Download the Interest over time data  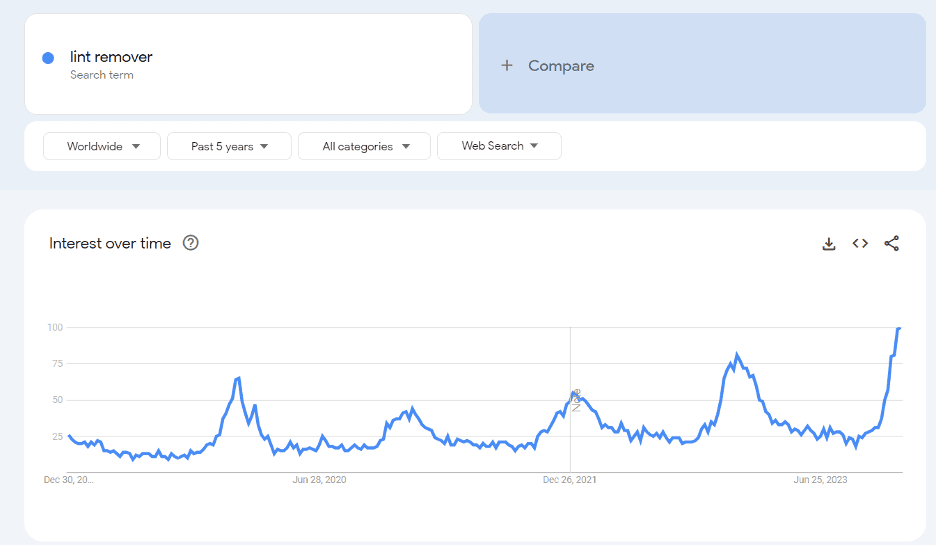[829, 243]
